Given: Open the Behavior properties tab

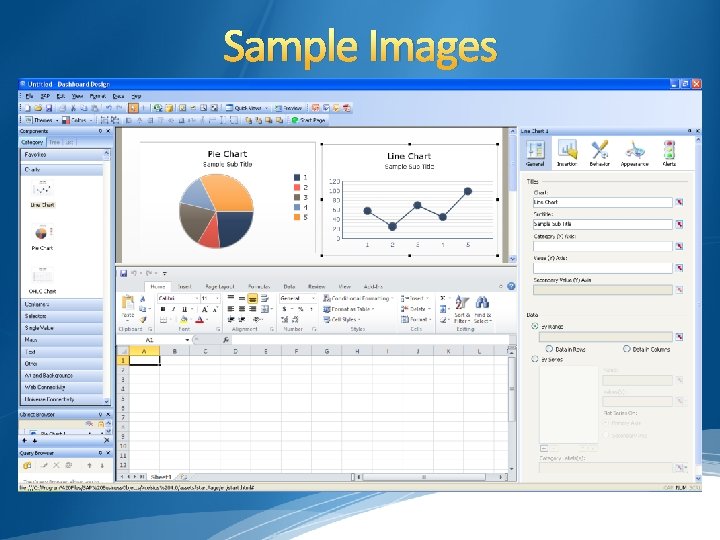Looking at the screenshot, I should click(600, 154).
